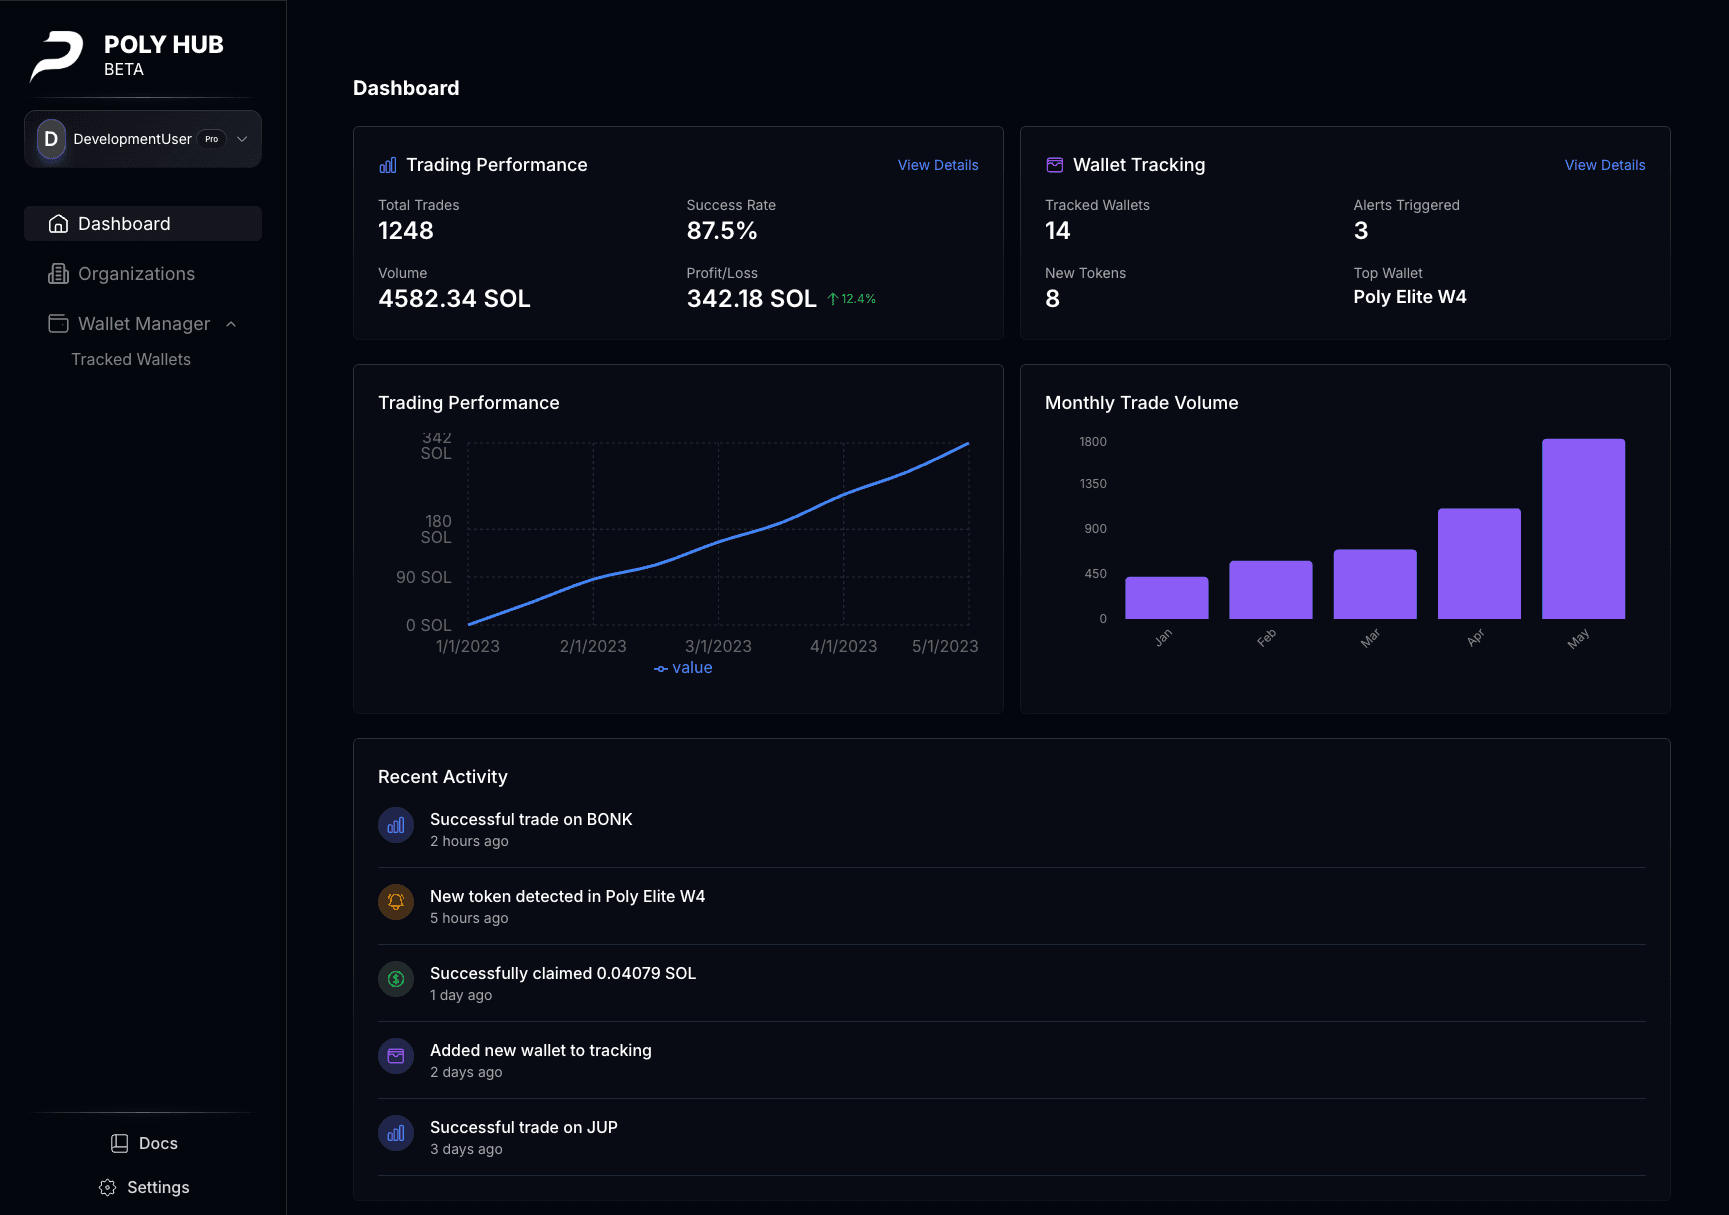Click the bell icon next to new token alert
1729x1215 pixels.
tap(395, 902)
